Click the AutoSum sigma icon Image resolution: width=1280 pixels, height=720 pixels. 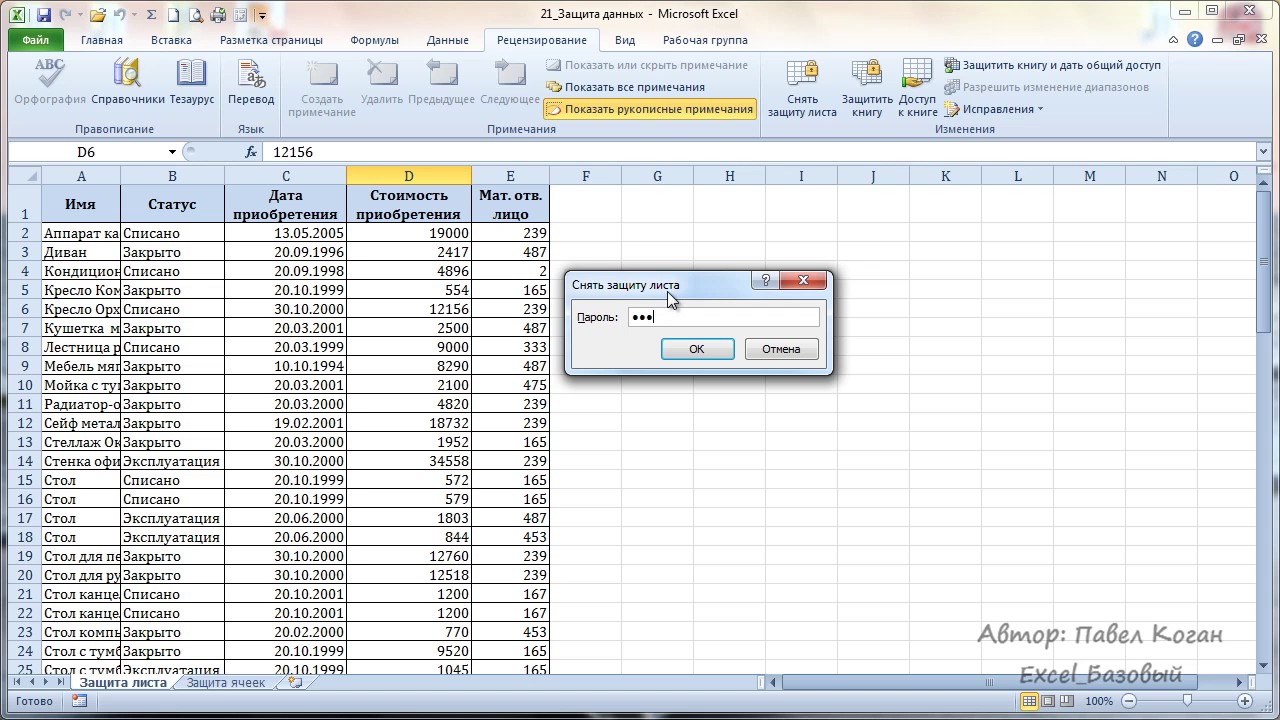click(x=151, y=15)
